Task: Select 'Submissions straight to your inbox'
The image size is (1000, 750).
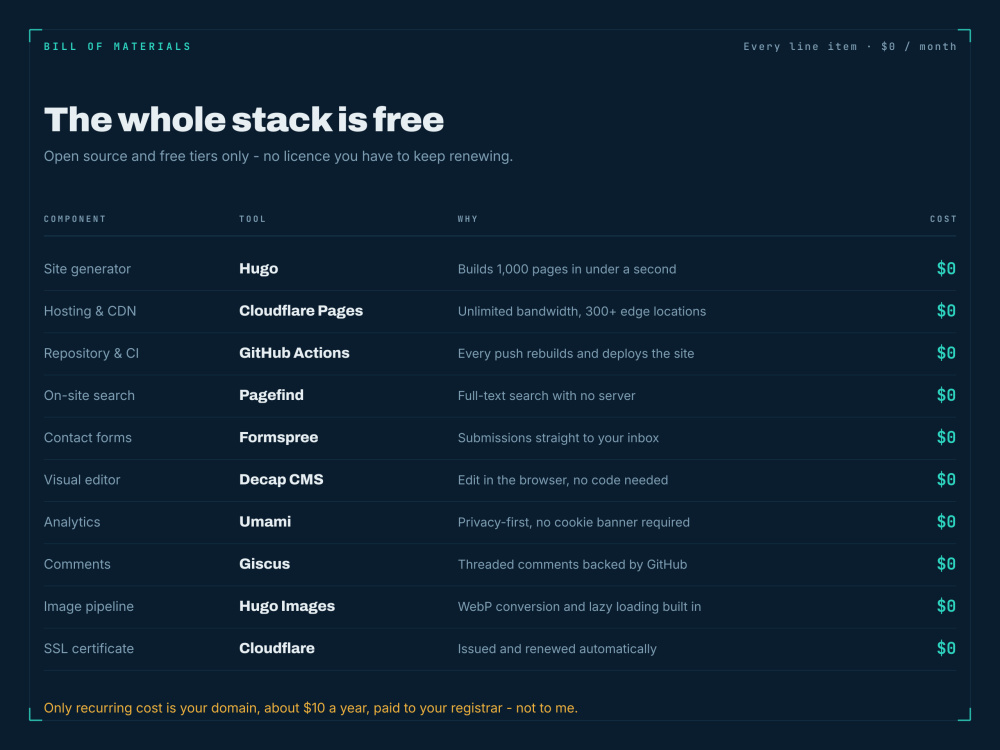Action: 558,438
